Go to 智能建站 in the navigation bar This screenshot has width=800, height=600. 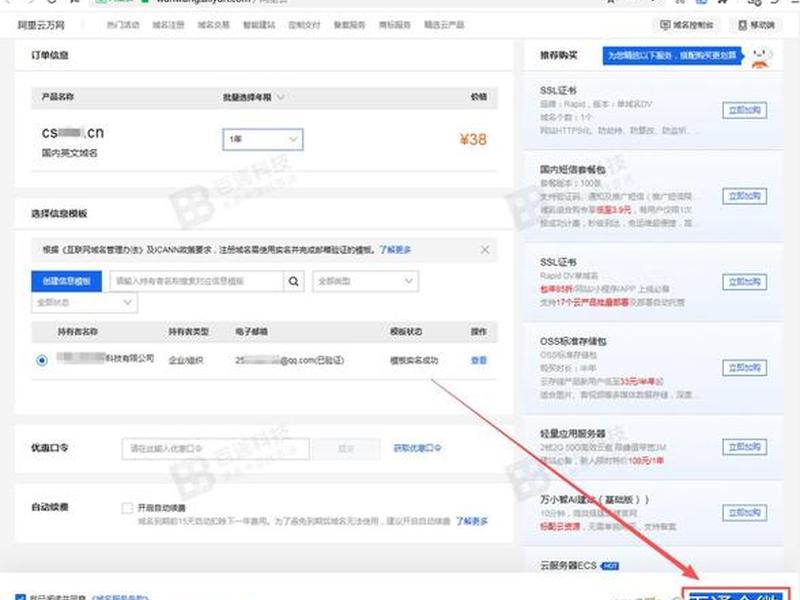[259, 24]
